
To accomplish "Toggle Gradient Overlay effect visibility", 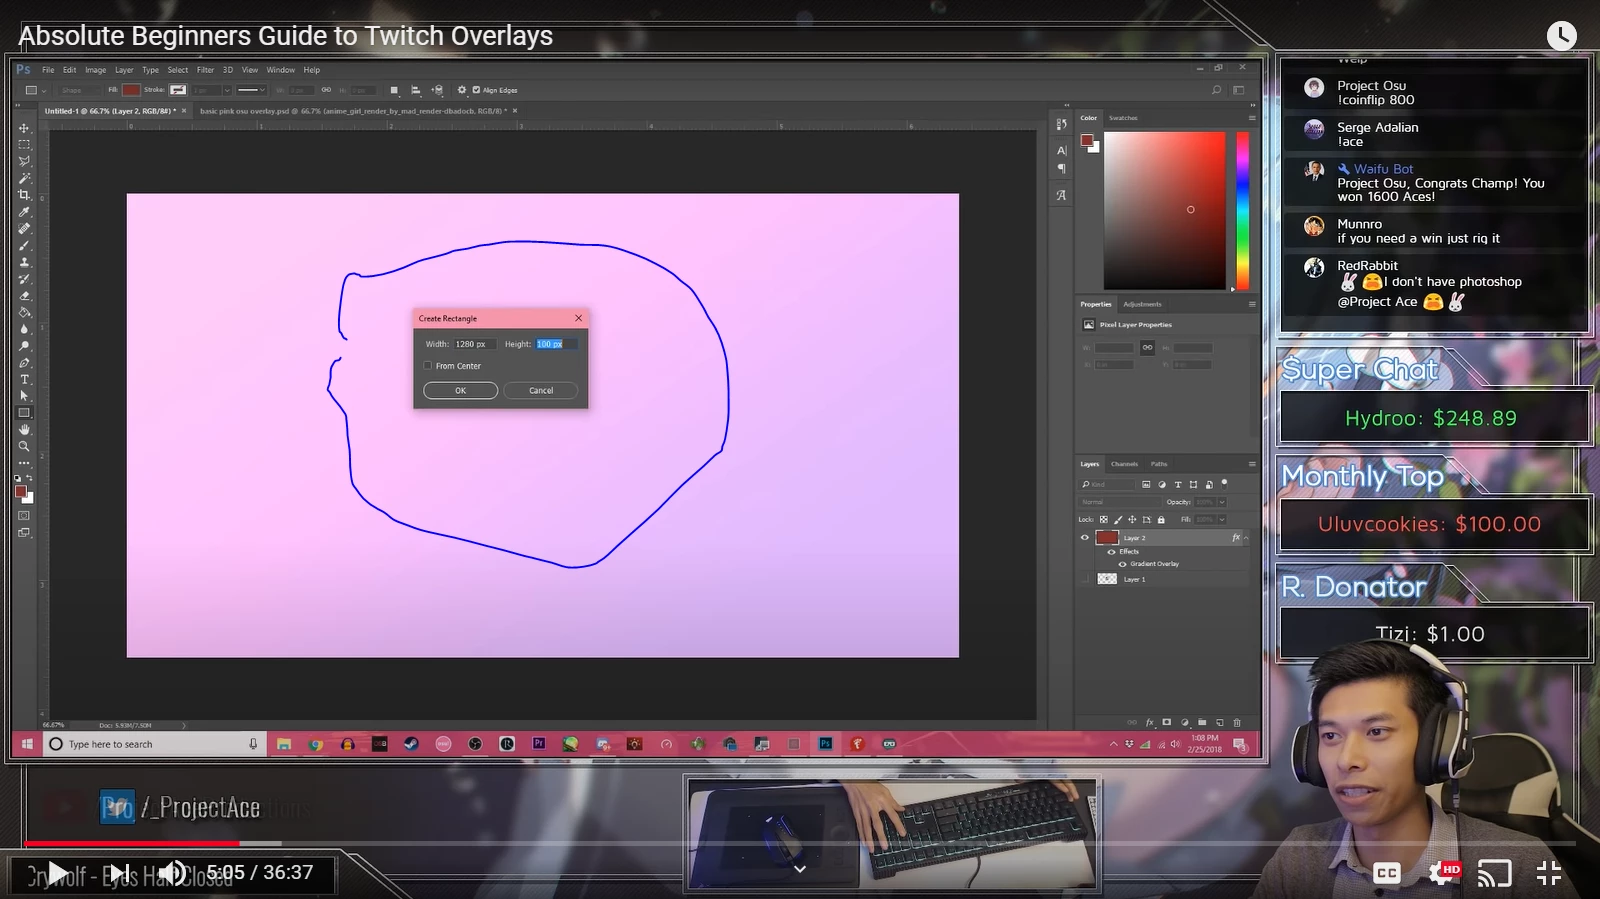I will 1123,564.
